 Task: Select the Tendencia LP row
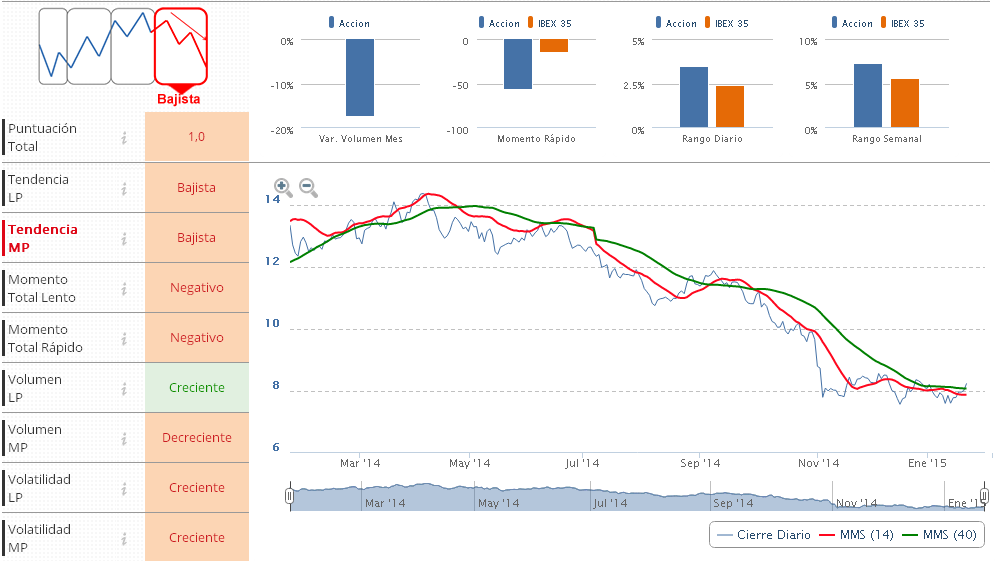tap(126, 188)
